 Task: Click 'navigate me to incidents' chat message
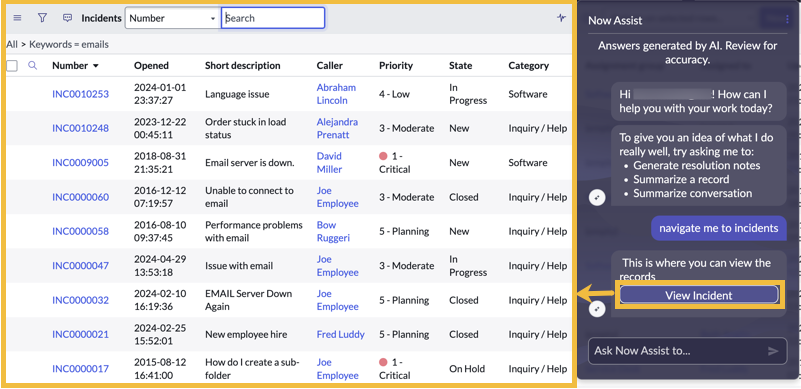[718, 228]
